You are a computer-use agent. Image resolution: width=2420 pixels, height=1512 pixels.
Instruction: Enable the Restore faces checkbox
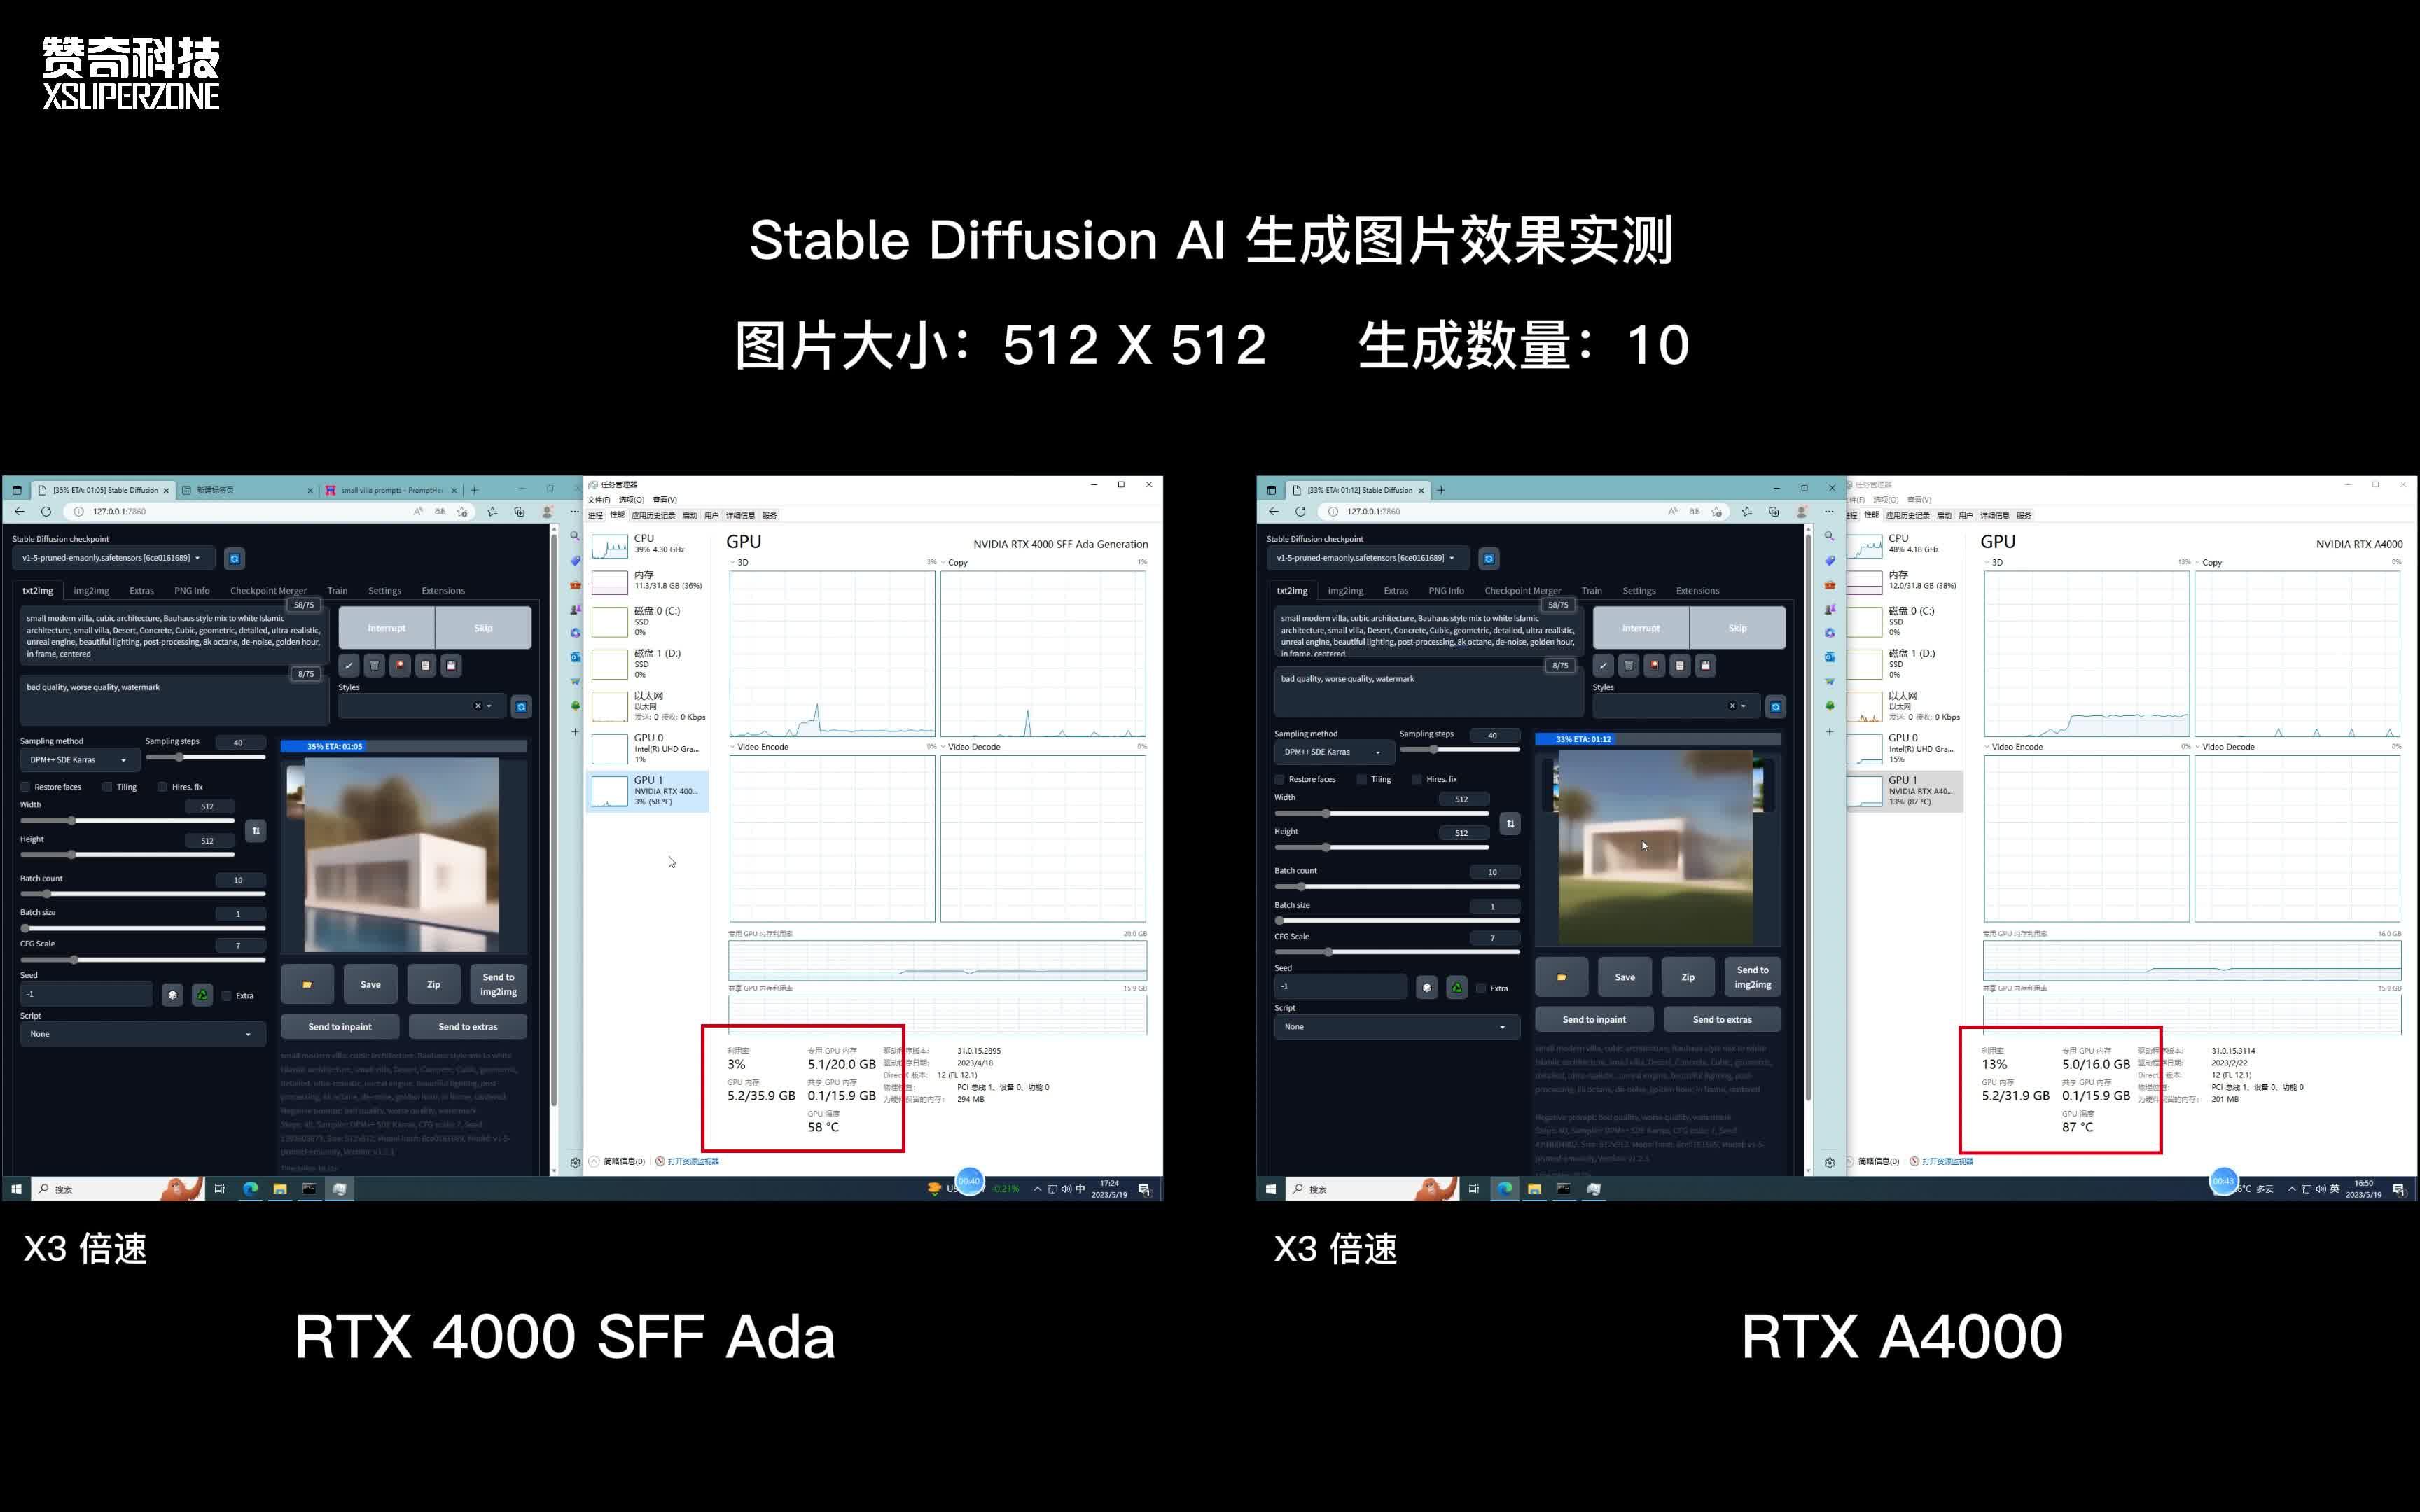coord(25,787)
